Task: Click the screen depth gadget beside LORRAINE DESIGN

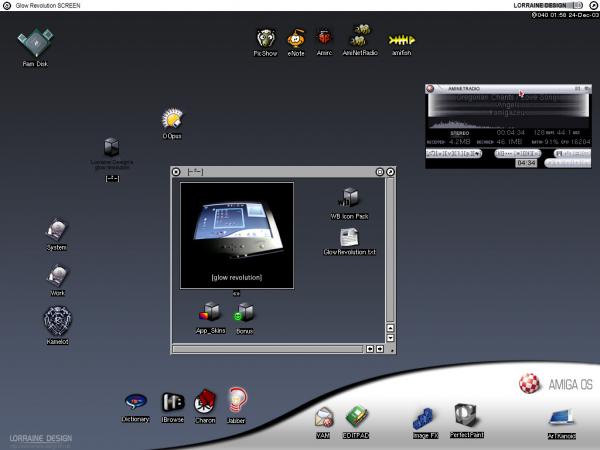Action: (x=593, y=5)
